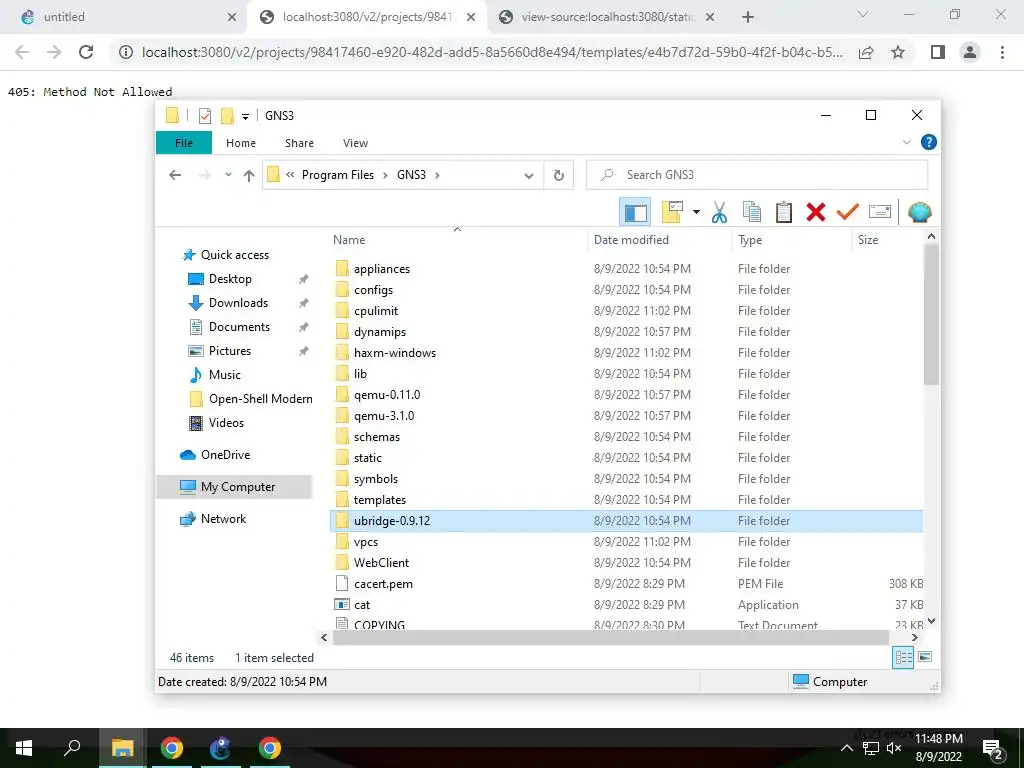Open recent locations dropdown in Explorer
Screen dimensions: 1024x768
[x=228, y=175]
